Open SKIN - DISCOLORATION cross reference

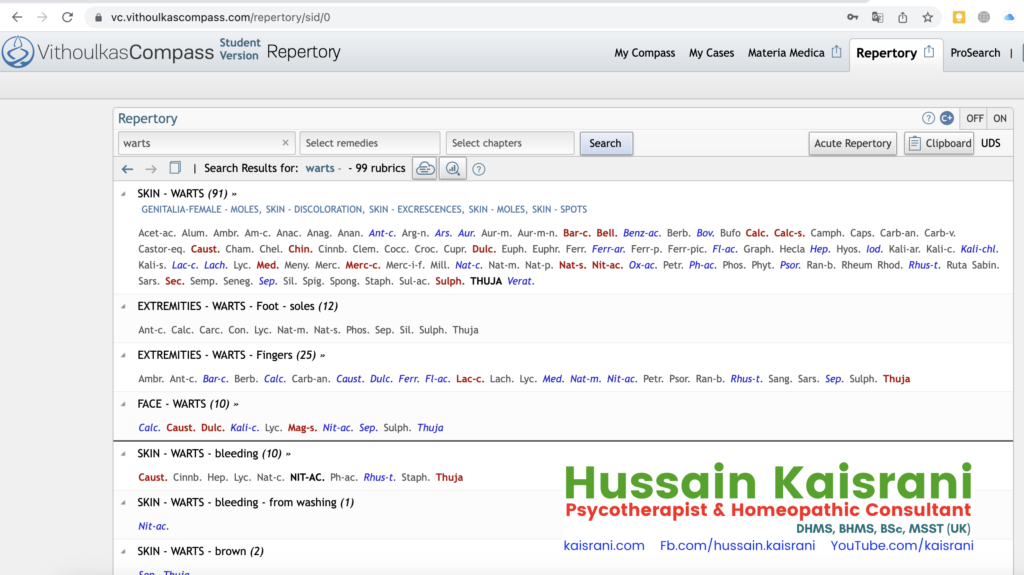(314, 209)
